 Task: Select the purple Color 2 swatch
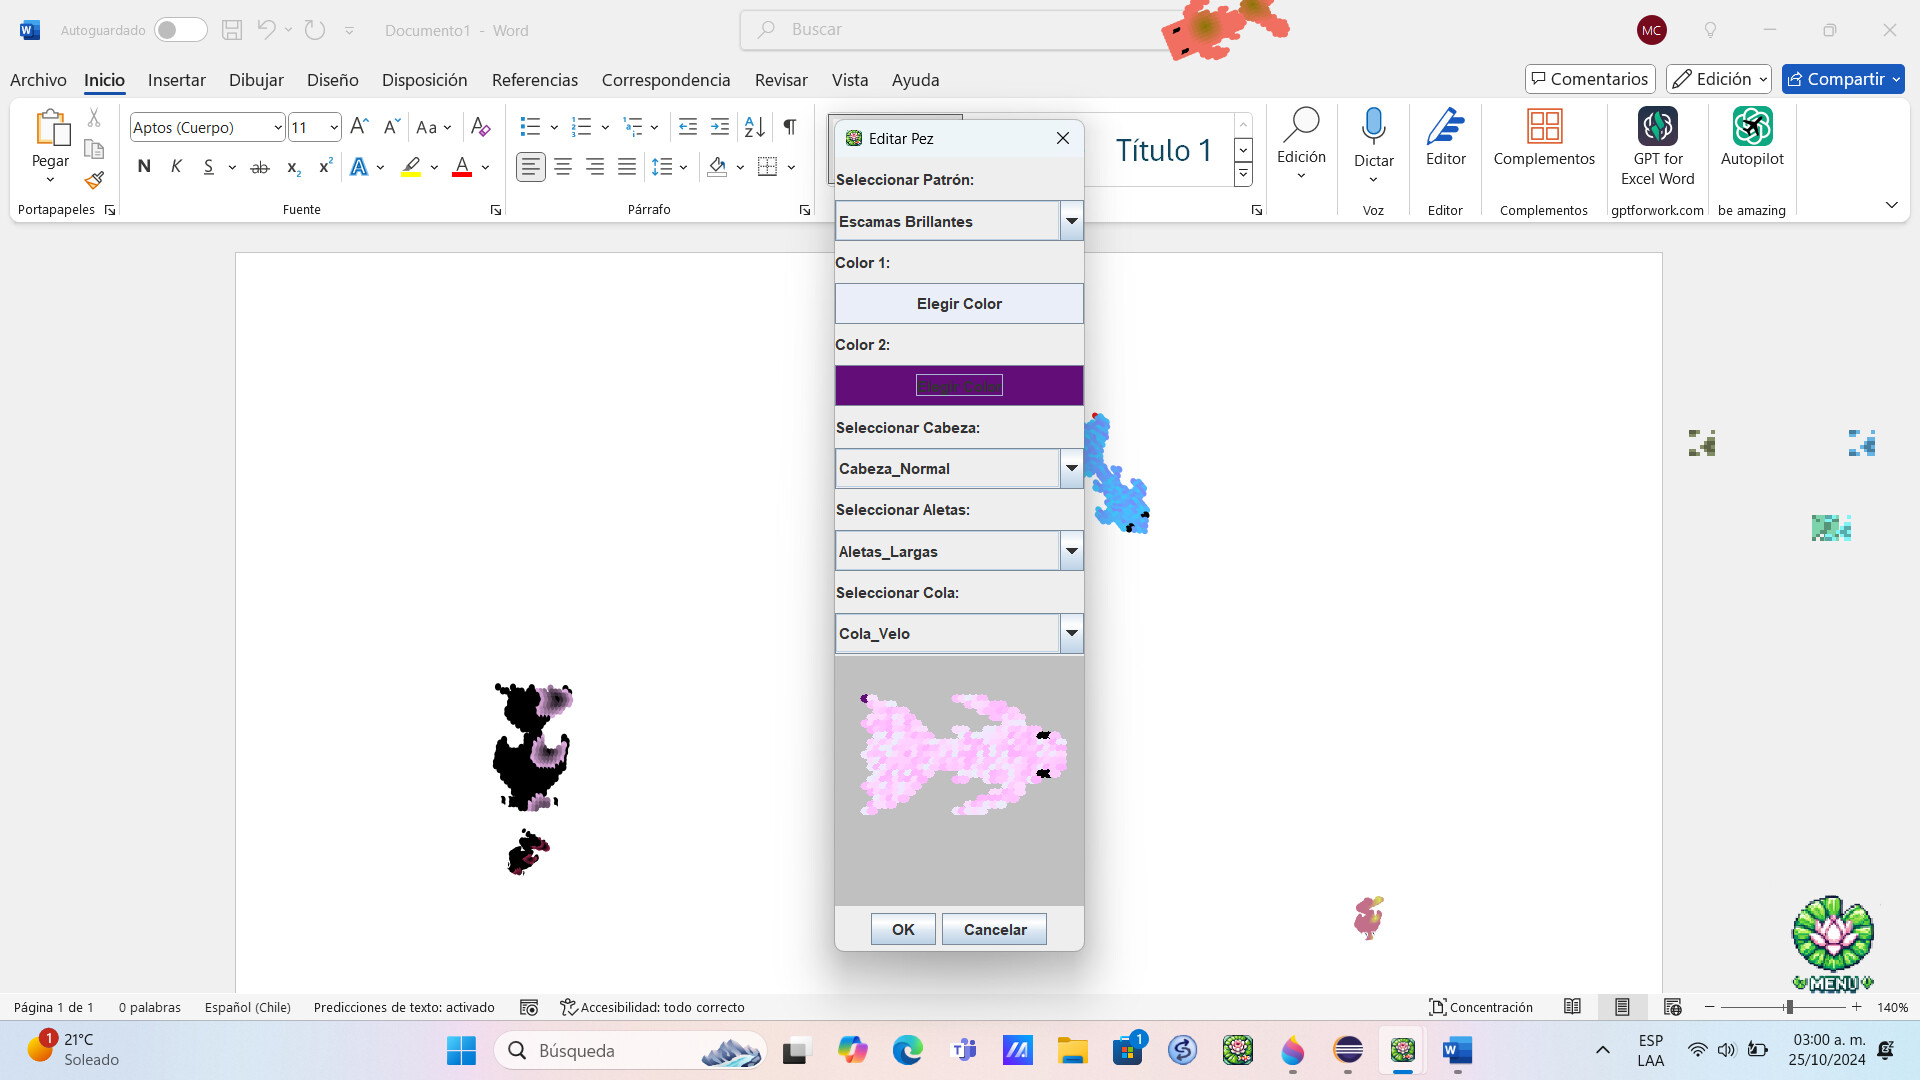[959, 385]
